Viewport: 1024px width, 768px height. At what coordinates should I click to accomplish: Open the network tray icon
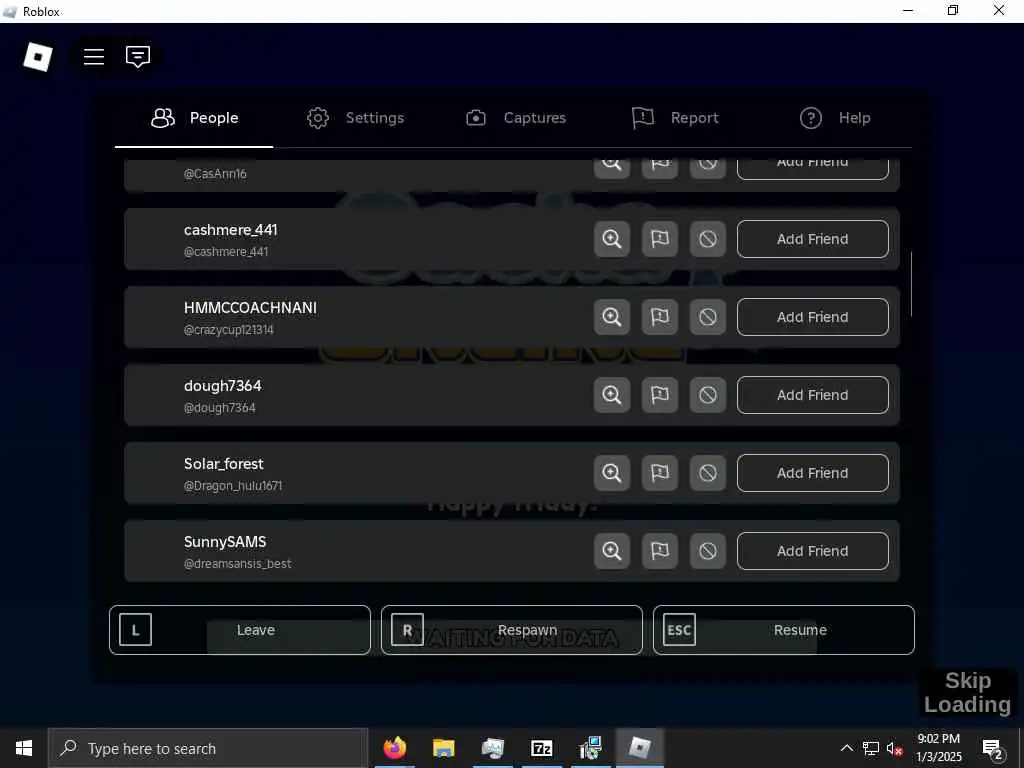coord(871,748)
